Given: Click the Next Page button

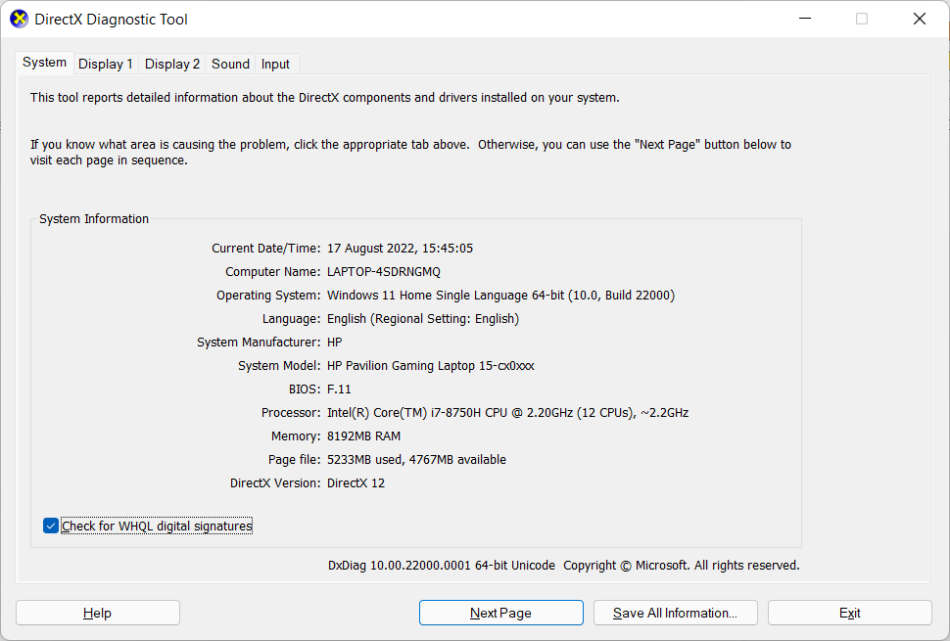Looking at the screenshot, I should (500, 613).
